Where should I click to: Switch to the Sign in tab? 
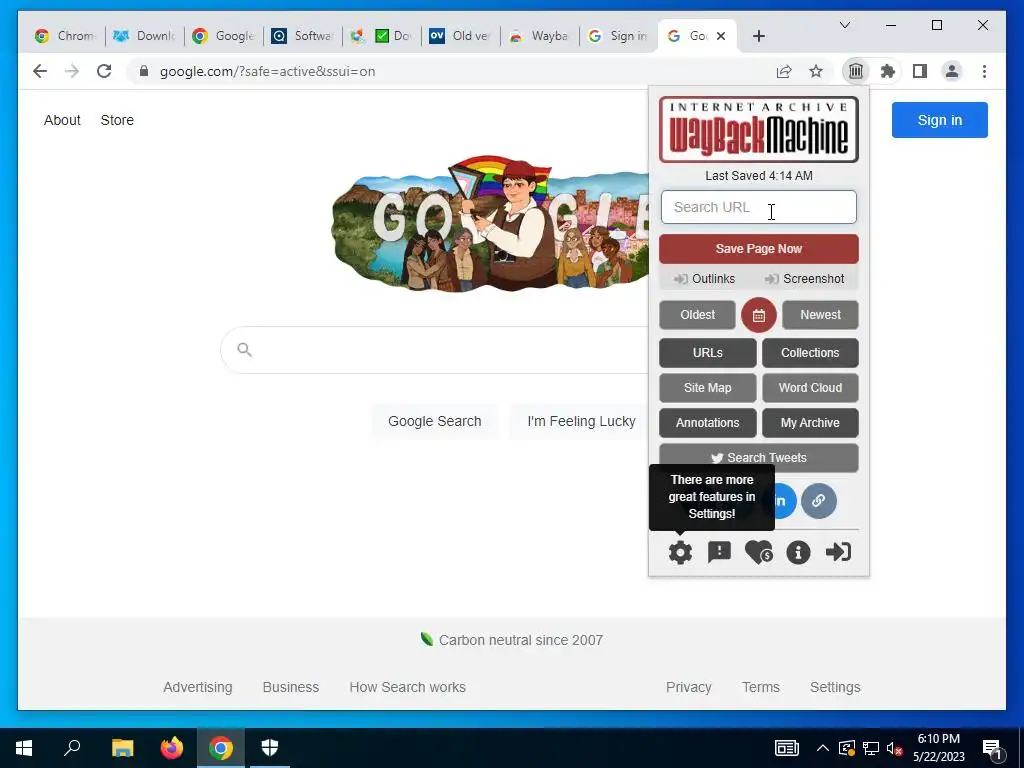coord(618,36)
